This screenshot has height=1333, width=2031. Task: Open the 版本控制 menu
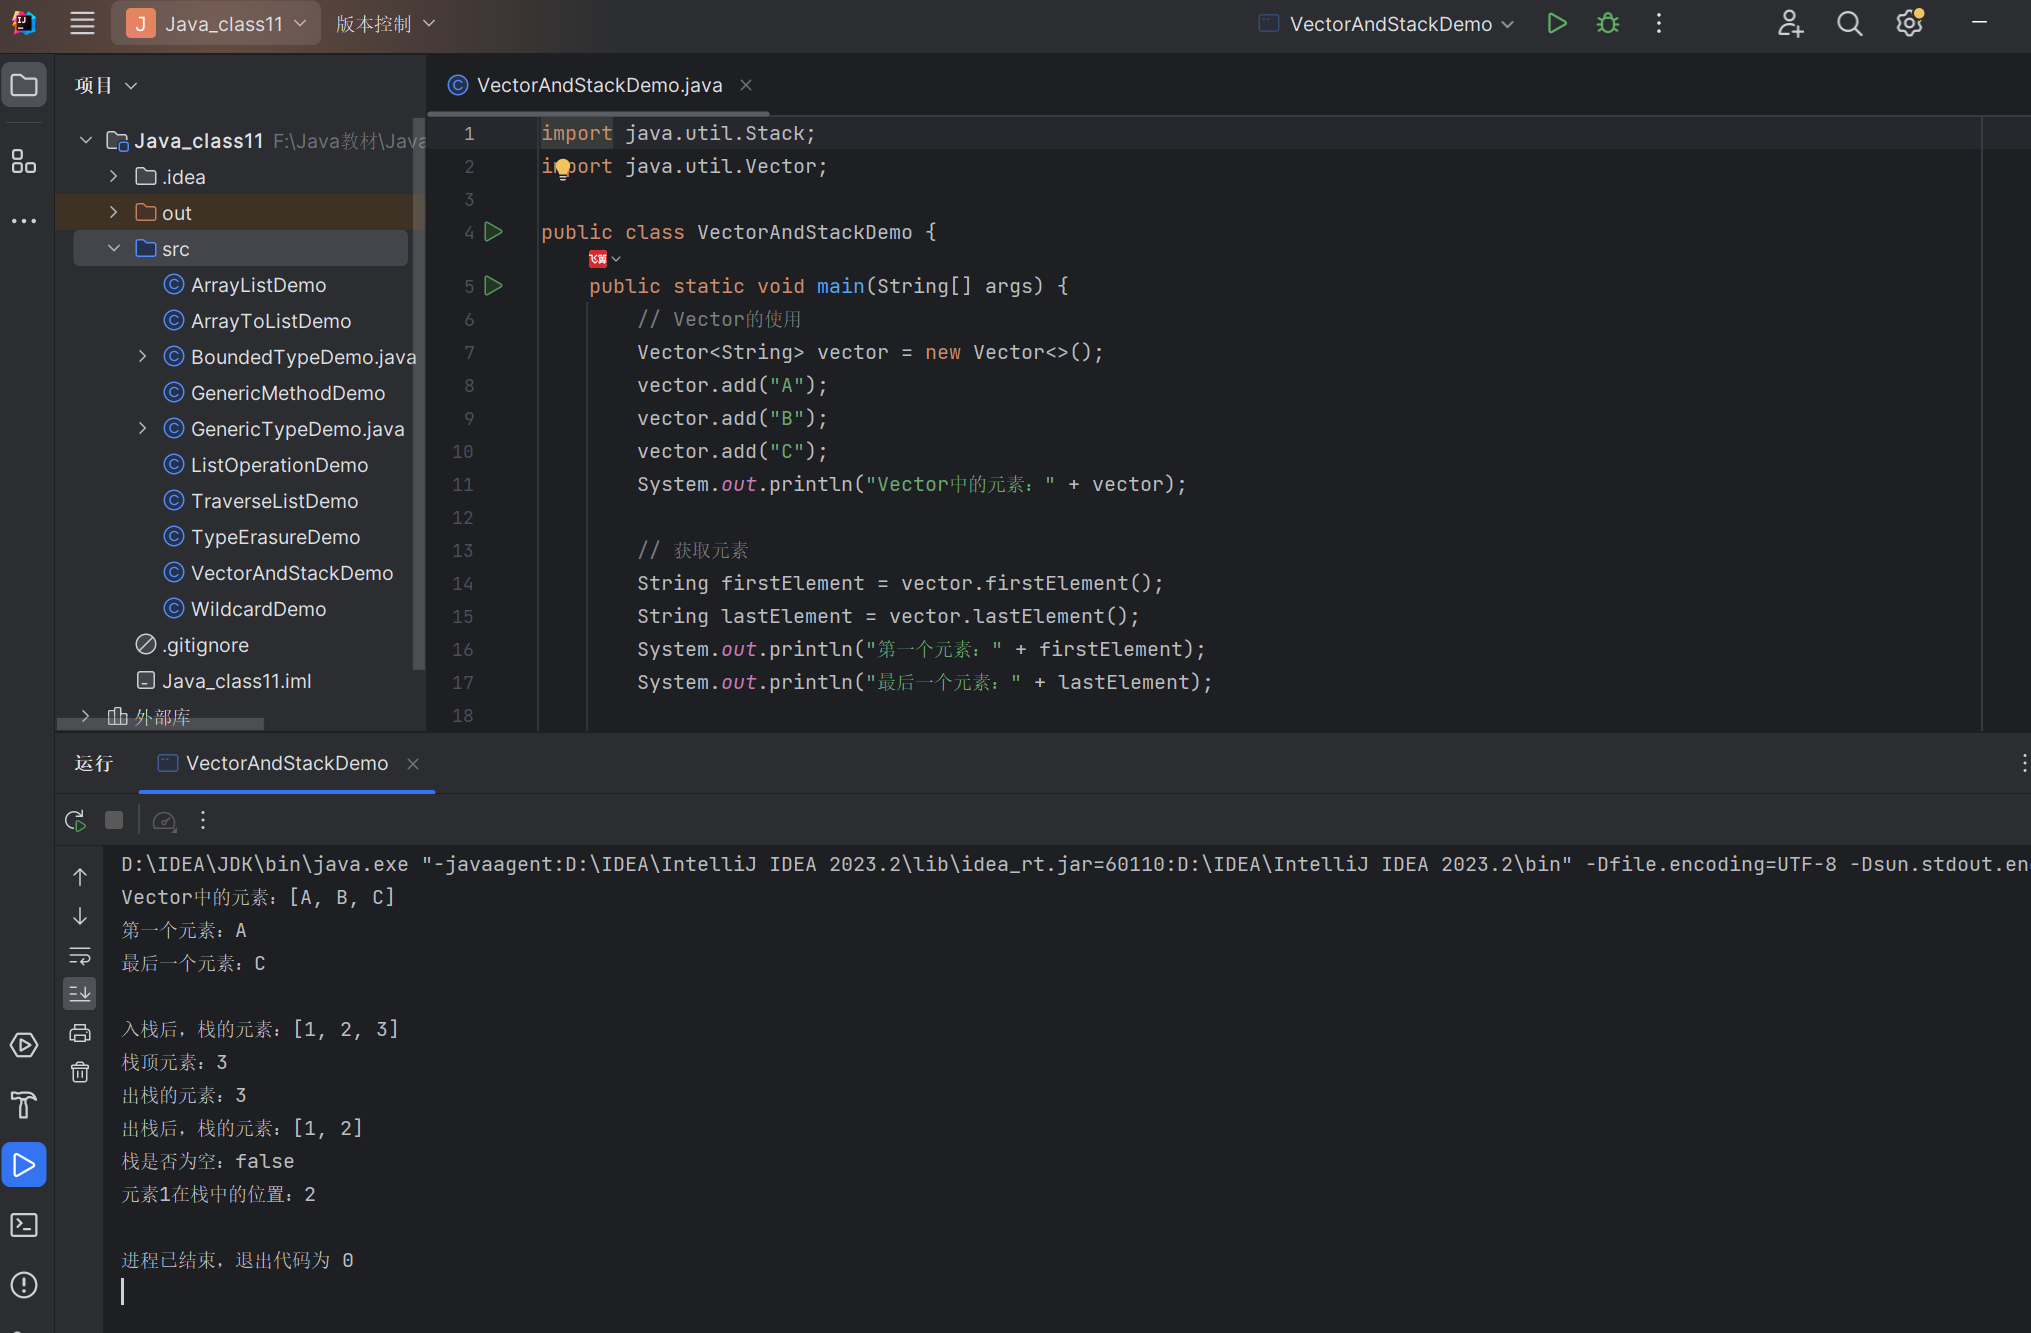(385, 23)
